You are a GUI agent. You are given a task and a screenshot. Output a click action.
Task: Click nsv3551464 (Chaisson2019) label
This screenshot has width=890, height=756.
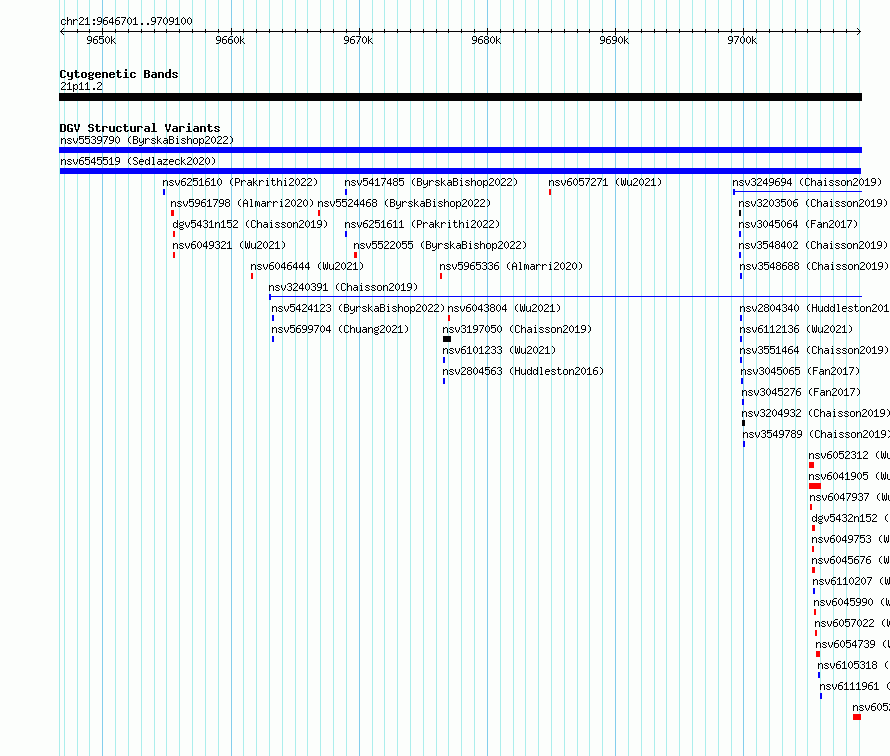pyautogui.click(x=814, y=350)
